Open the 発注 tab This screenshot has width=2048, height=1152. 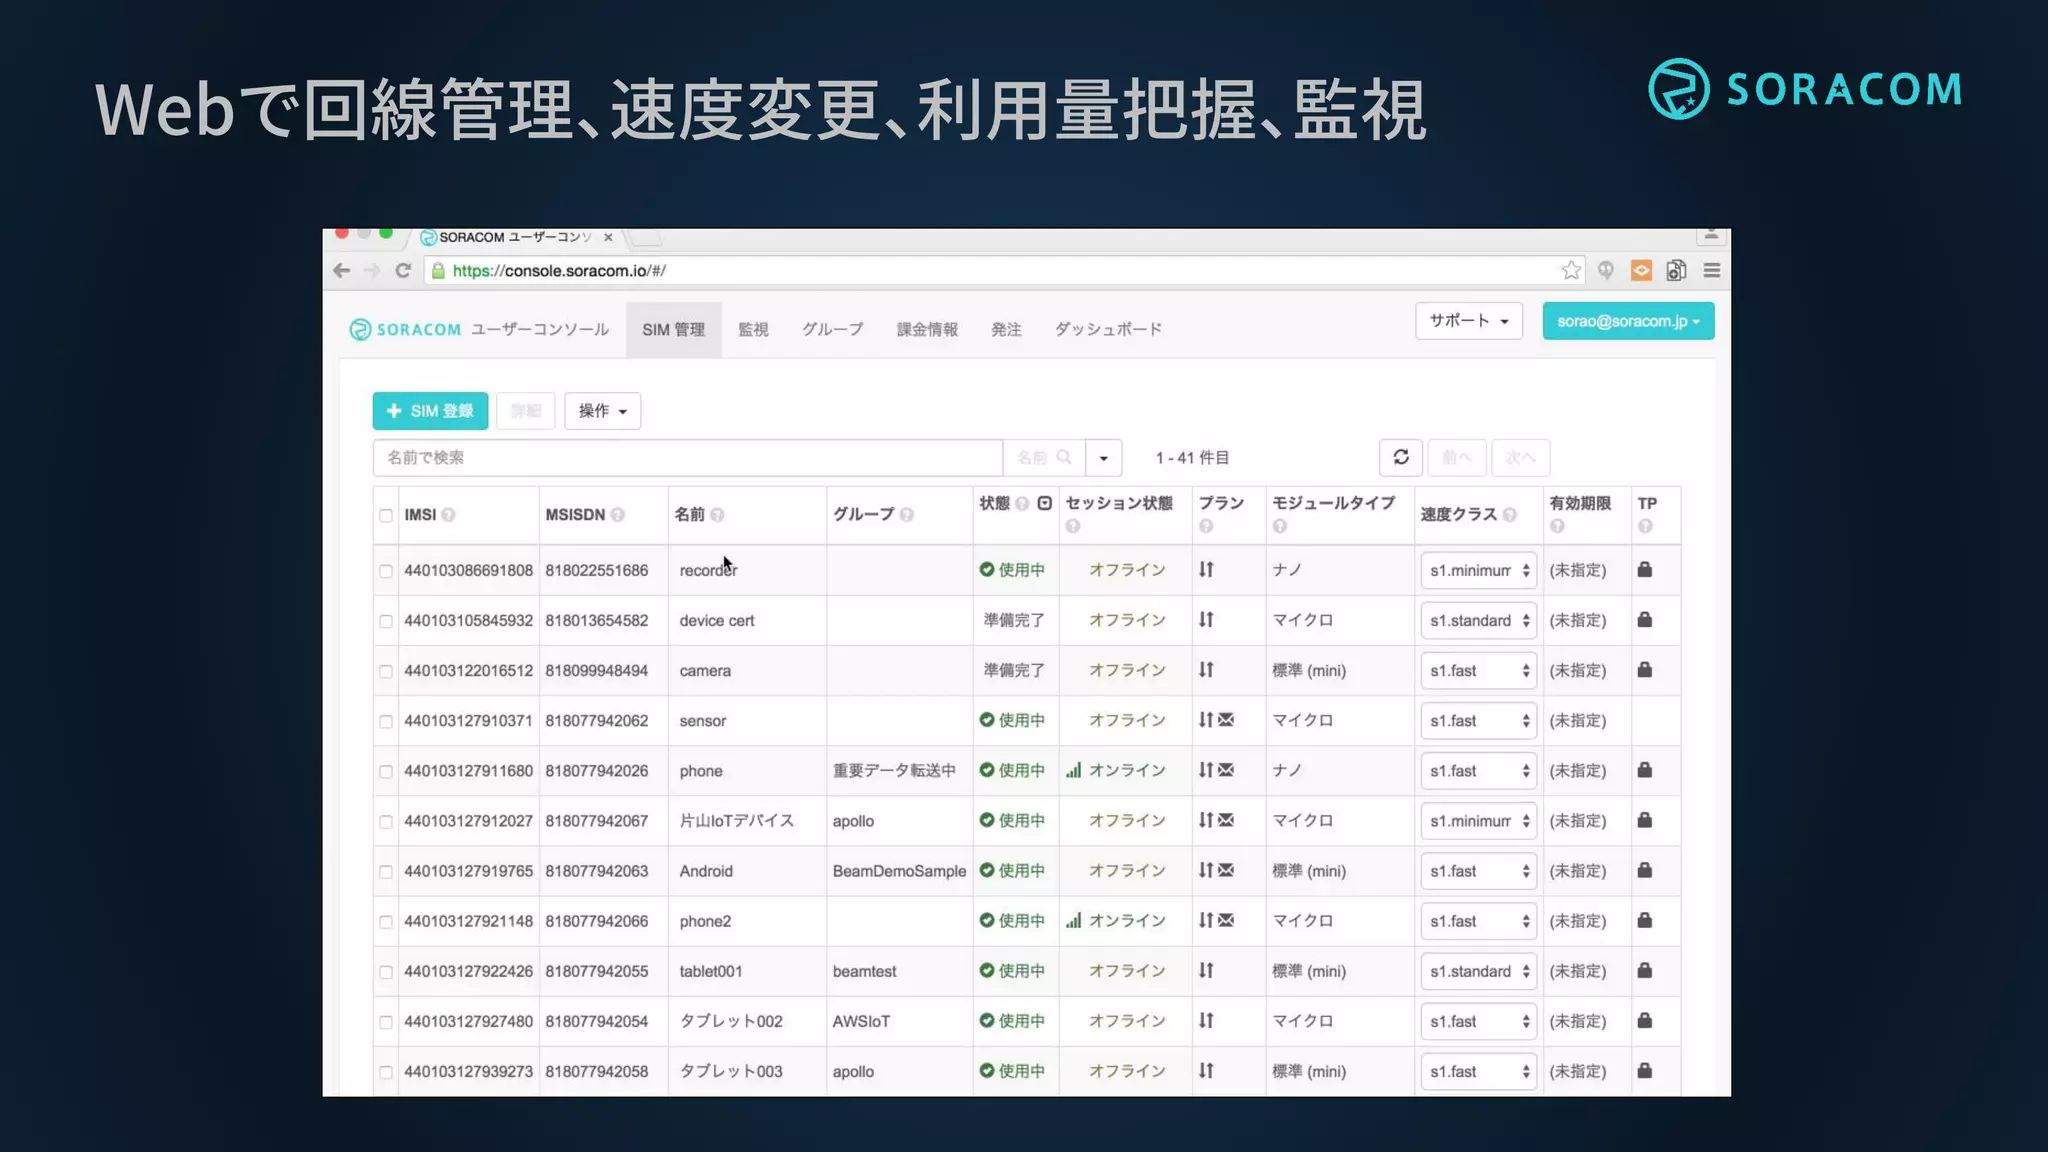coord(1006,329)
